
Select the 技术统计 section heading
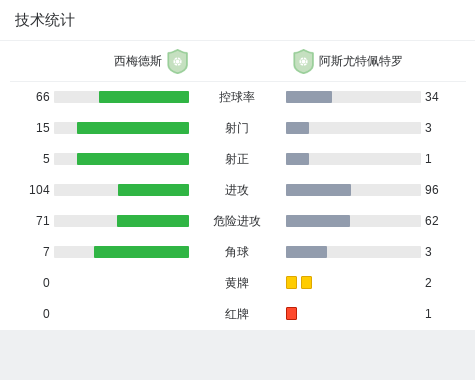coord(45,20)
